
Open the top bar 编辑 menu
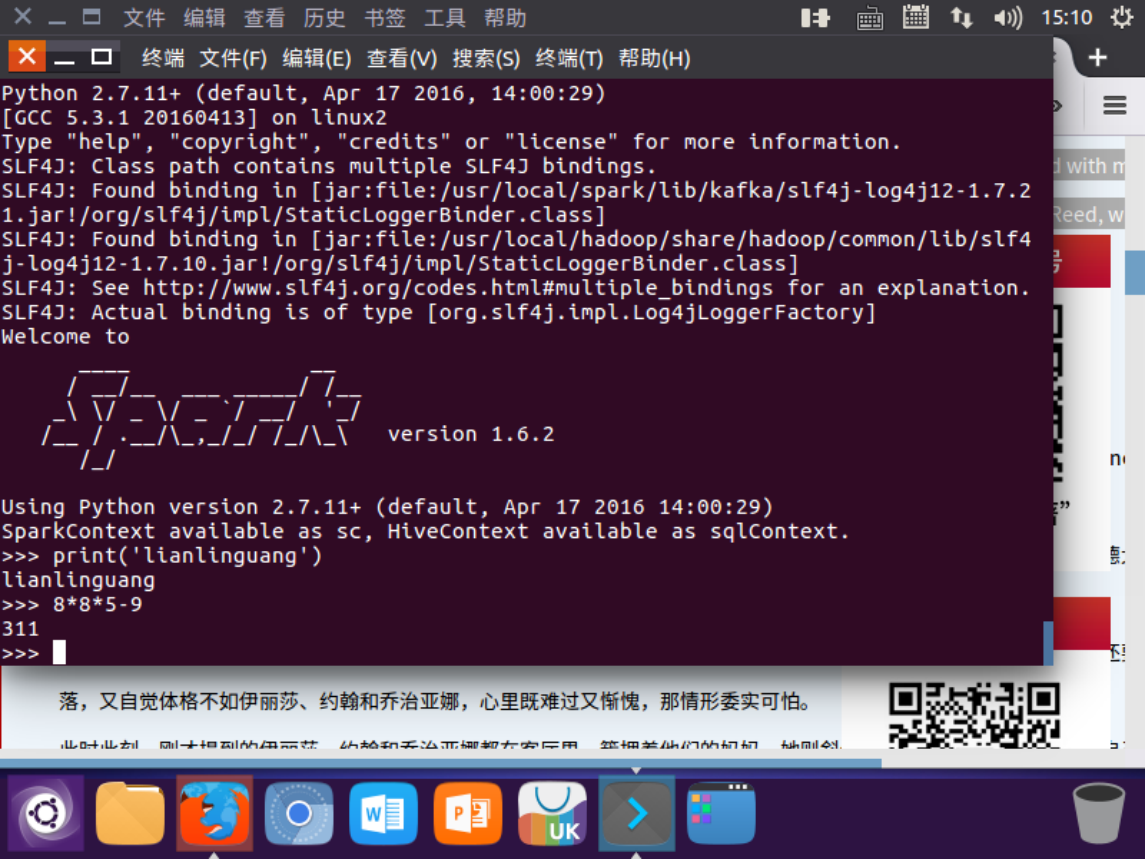click(x=204, y=17)
